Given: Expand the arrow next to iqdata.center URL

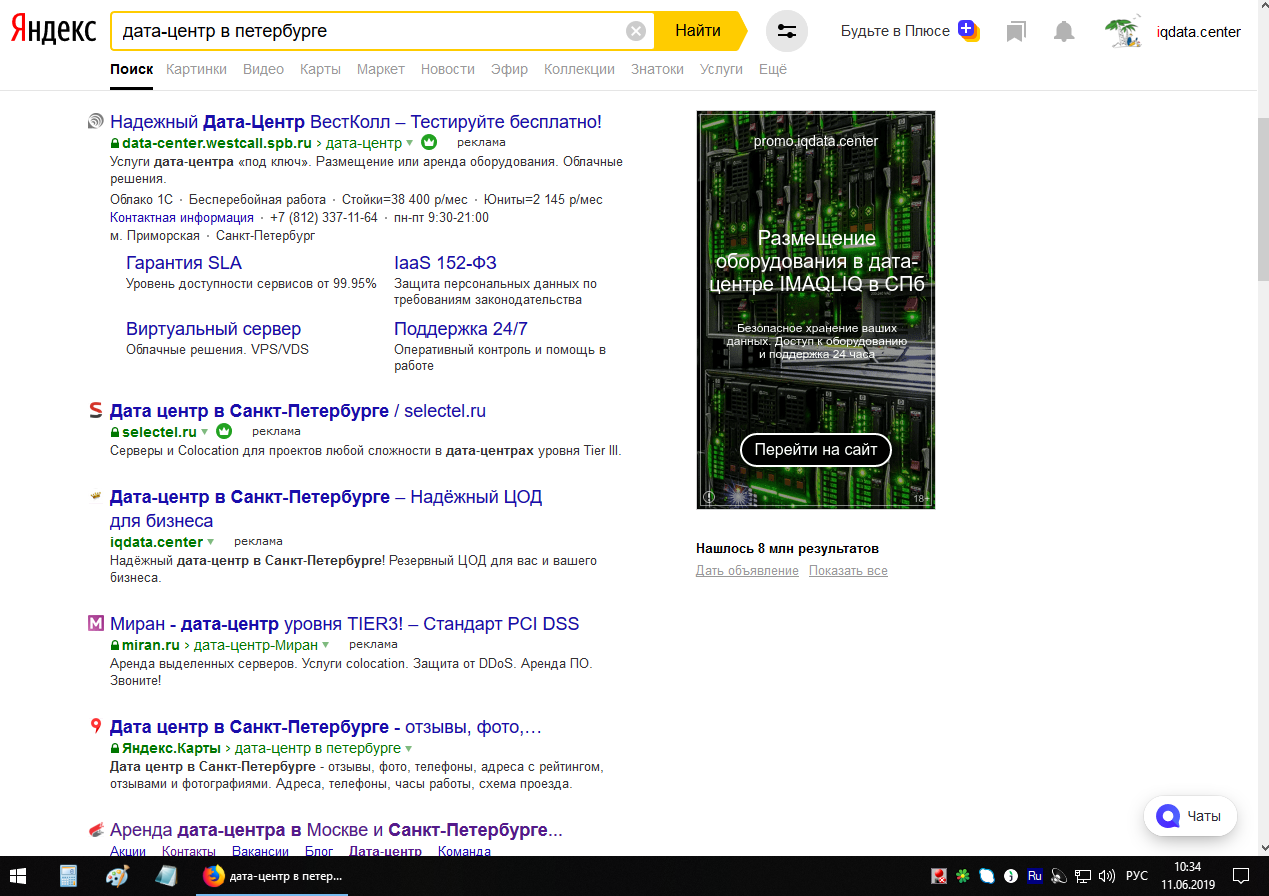Looking at the screenshot, I should 211,542.
